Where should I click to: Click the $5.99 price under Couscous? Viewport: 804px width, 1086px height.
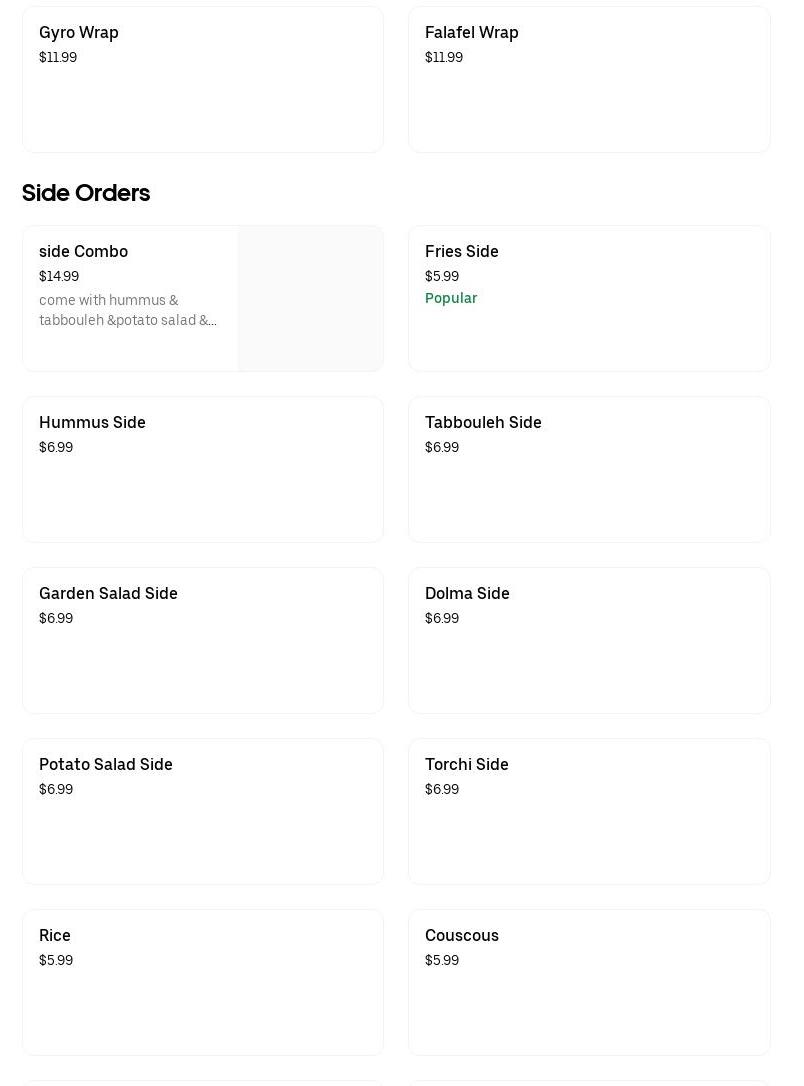point(442,960)
